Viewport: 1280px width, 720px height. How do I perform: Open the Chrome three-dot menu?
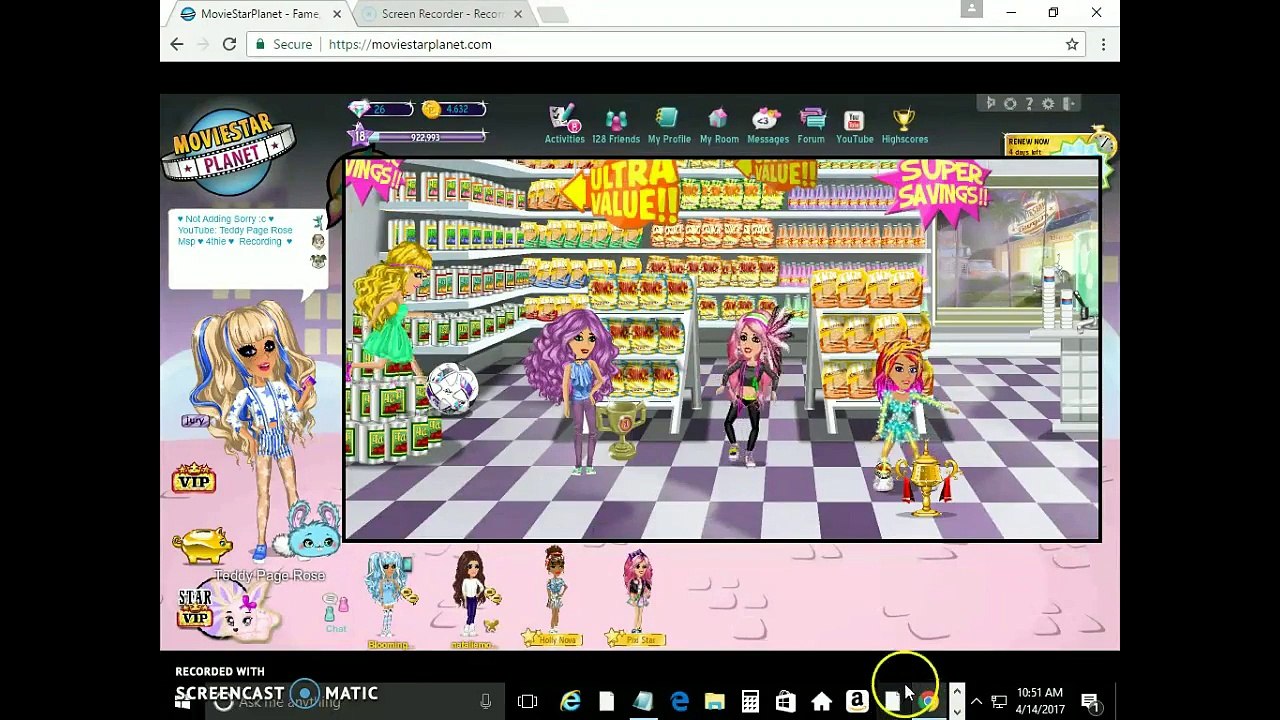point(1103,44)
